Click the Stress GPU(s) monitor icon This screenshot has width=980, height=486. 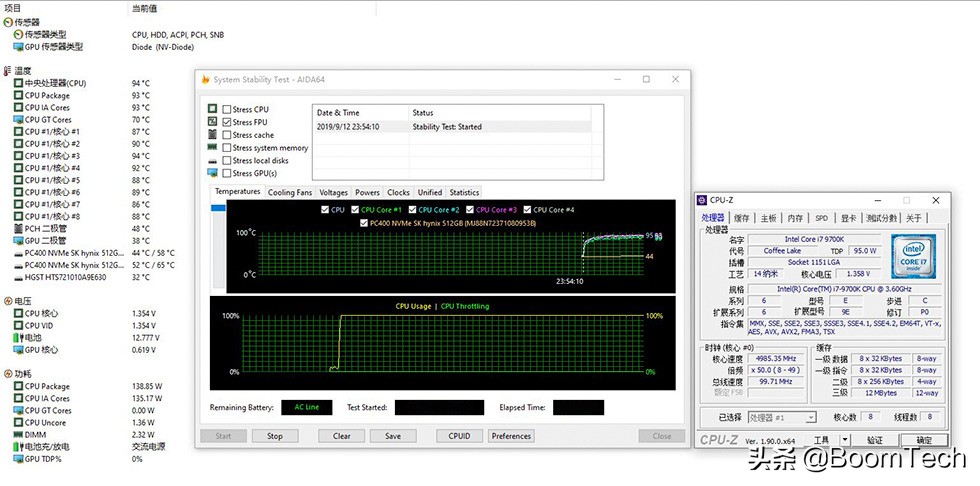coord(212,174)
